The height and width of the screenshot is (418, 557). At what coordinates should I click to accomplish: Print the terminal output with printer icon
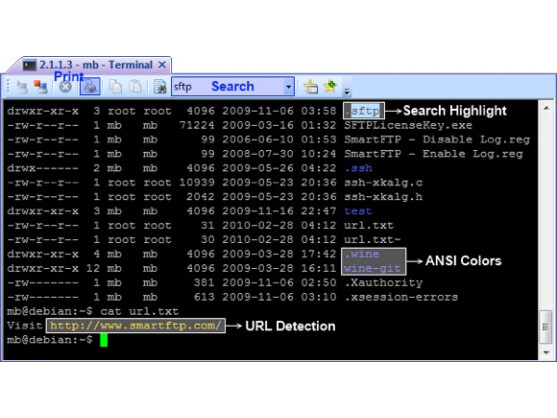point(90,86)
